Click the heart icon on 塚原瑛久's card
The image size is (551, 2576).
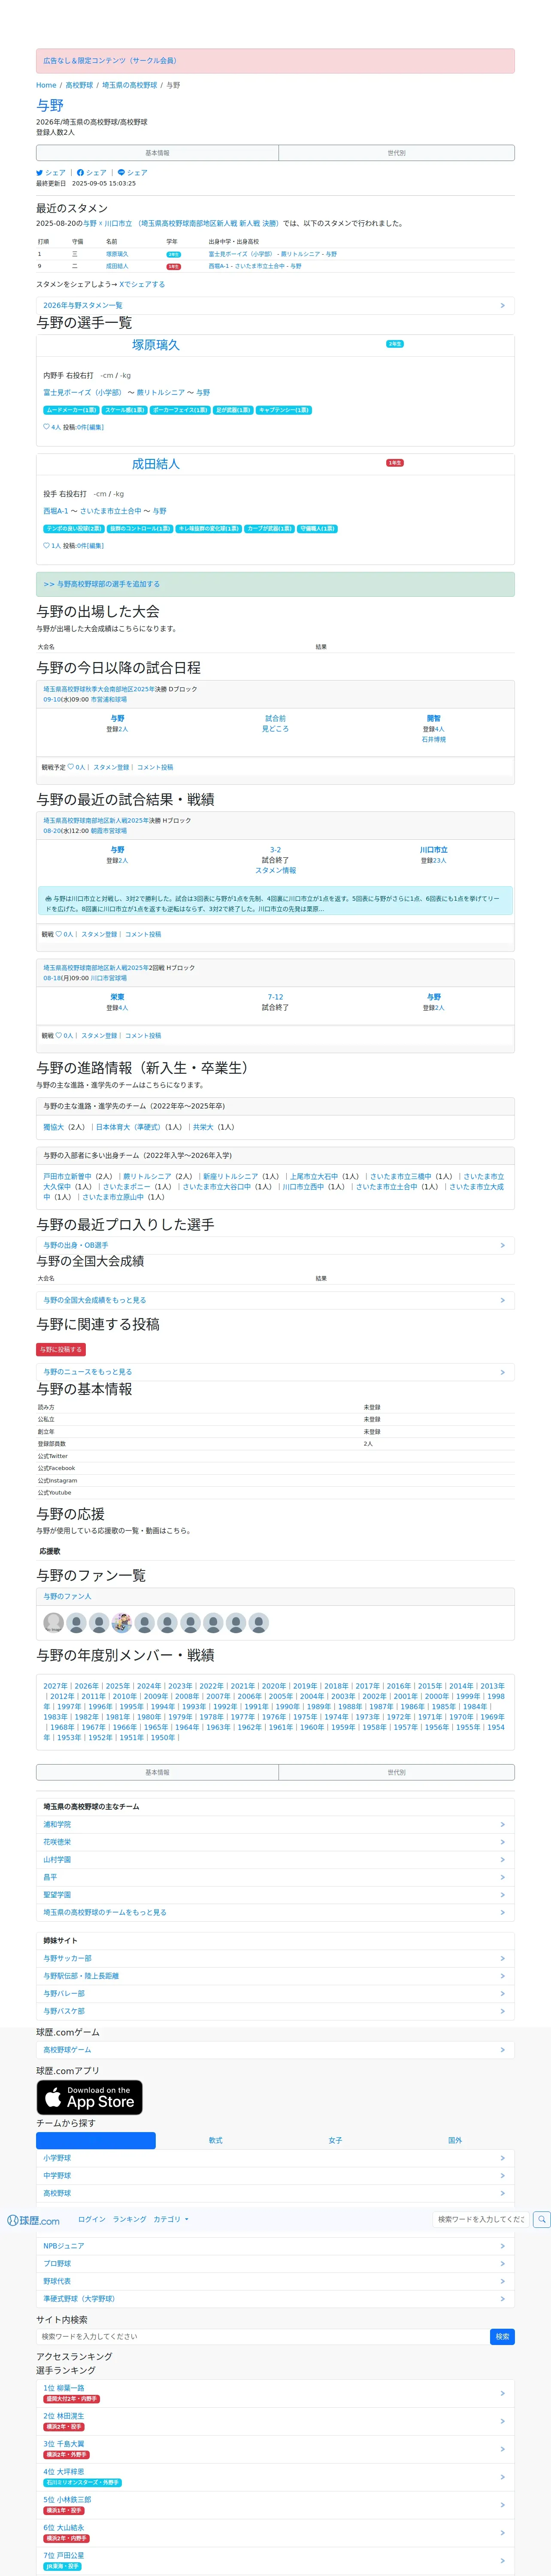click(46, 427)
